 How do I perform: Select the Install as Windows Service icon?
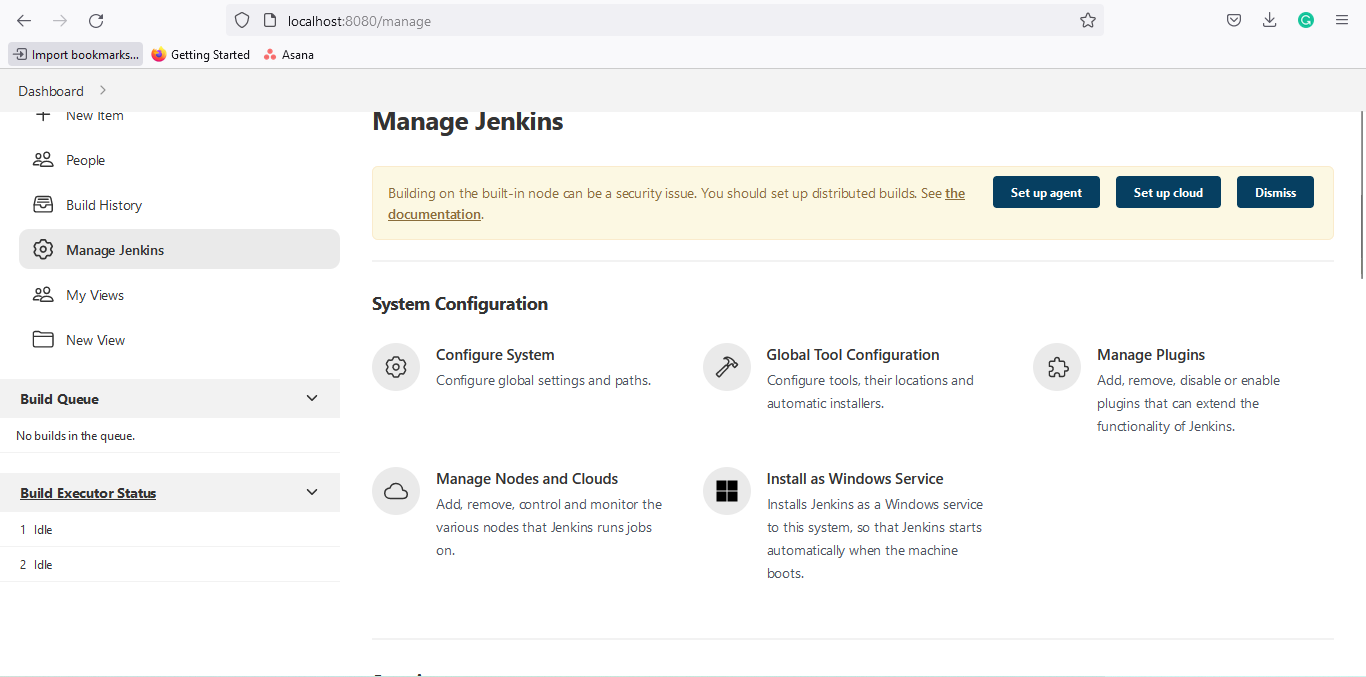point(726,491)
